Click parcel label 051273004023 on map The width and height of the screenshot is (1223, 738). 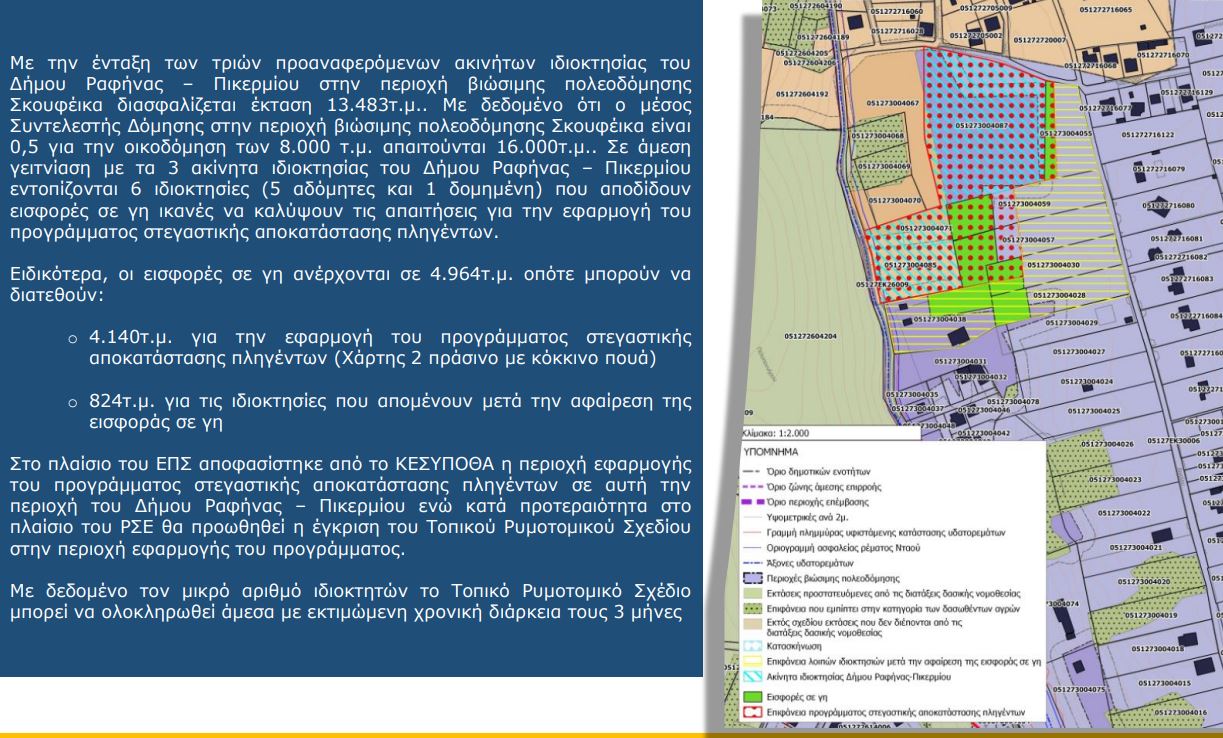click(x=1114, y=480)
